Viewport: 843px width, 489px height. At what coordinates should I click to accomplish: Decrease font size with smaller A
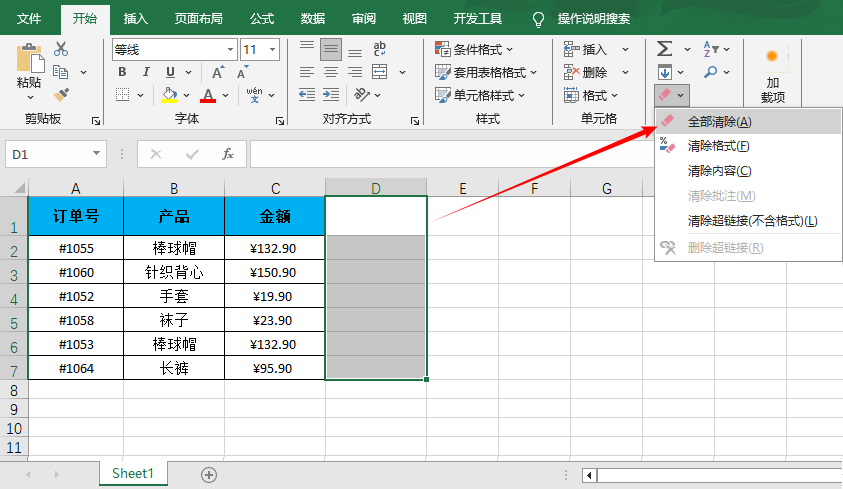242,73
